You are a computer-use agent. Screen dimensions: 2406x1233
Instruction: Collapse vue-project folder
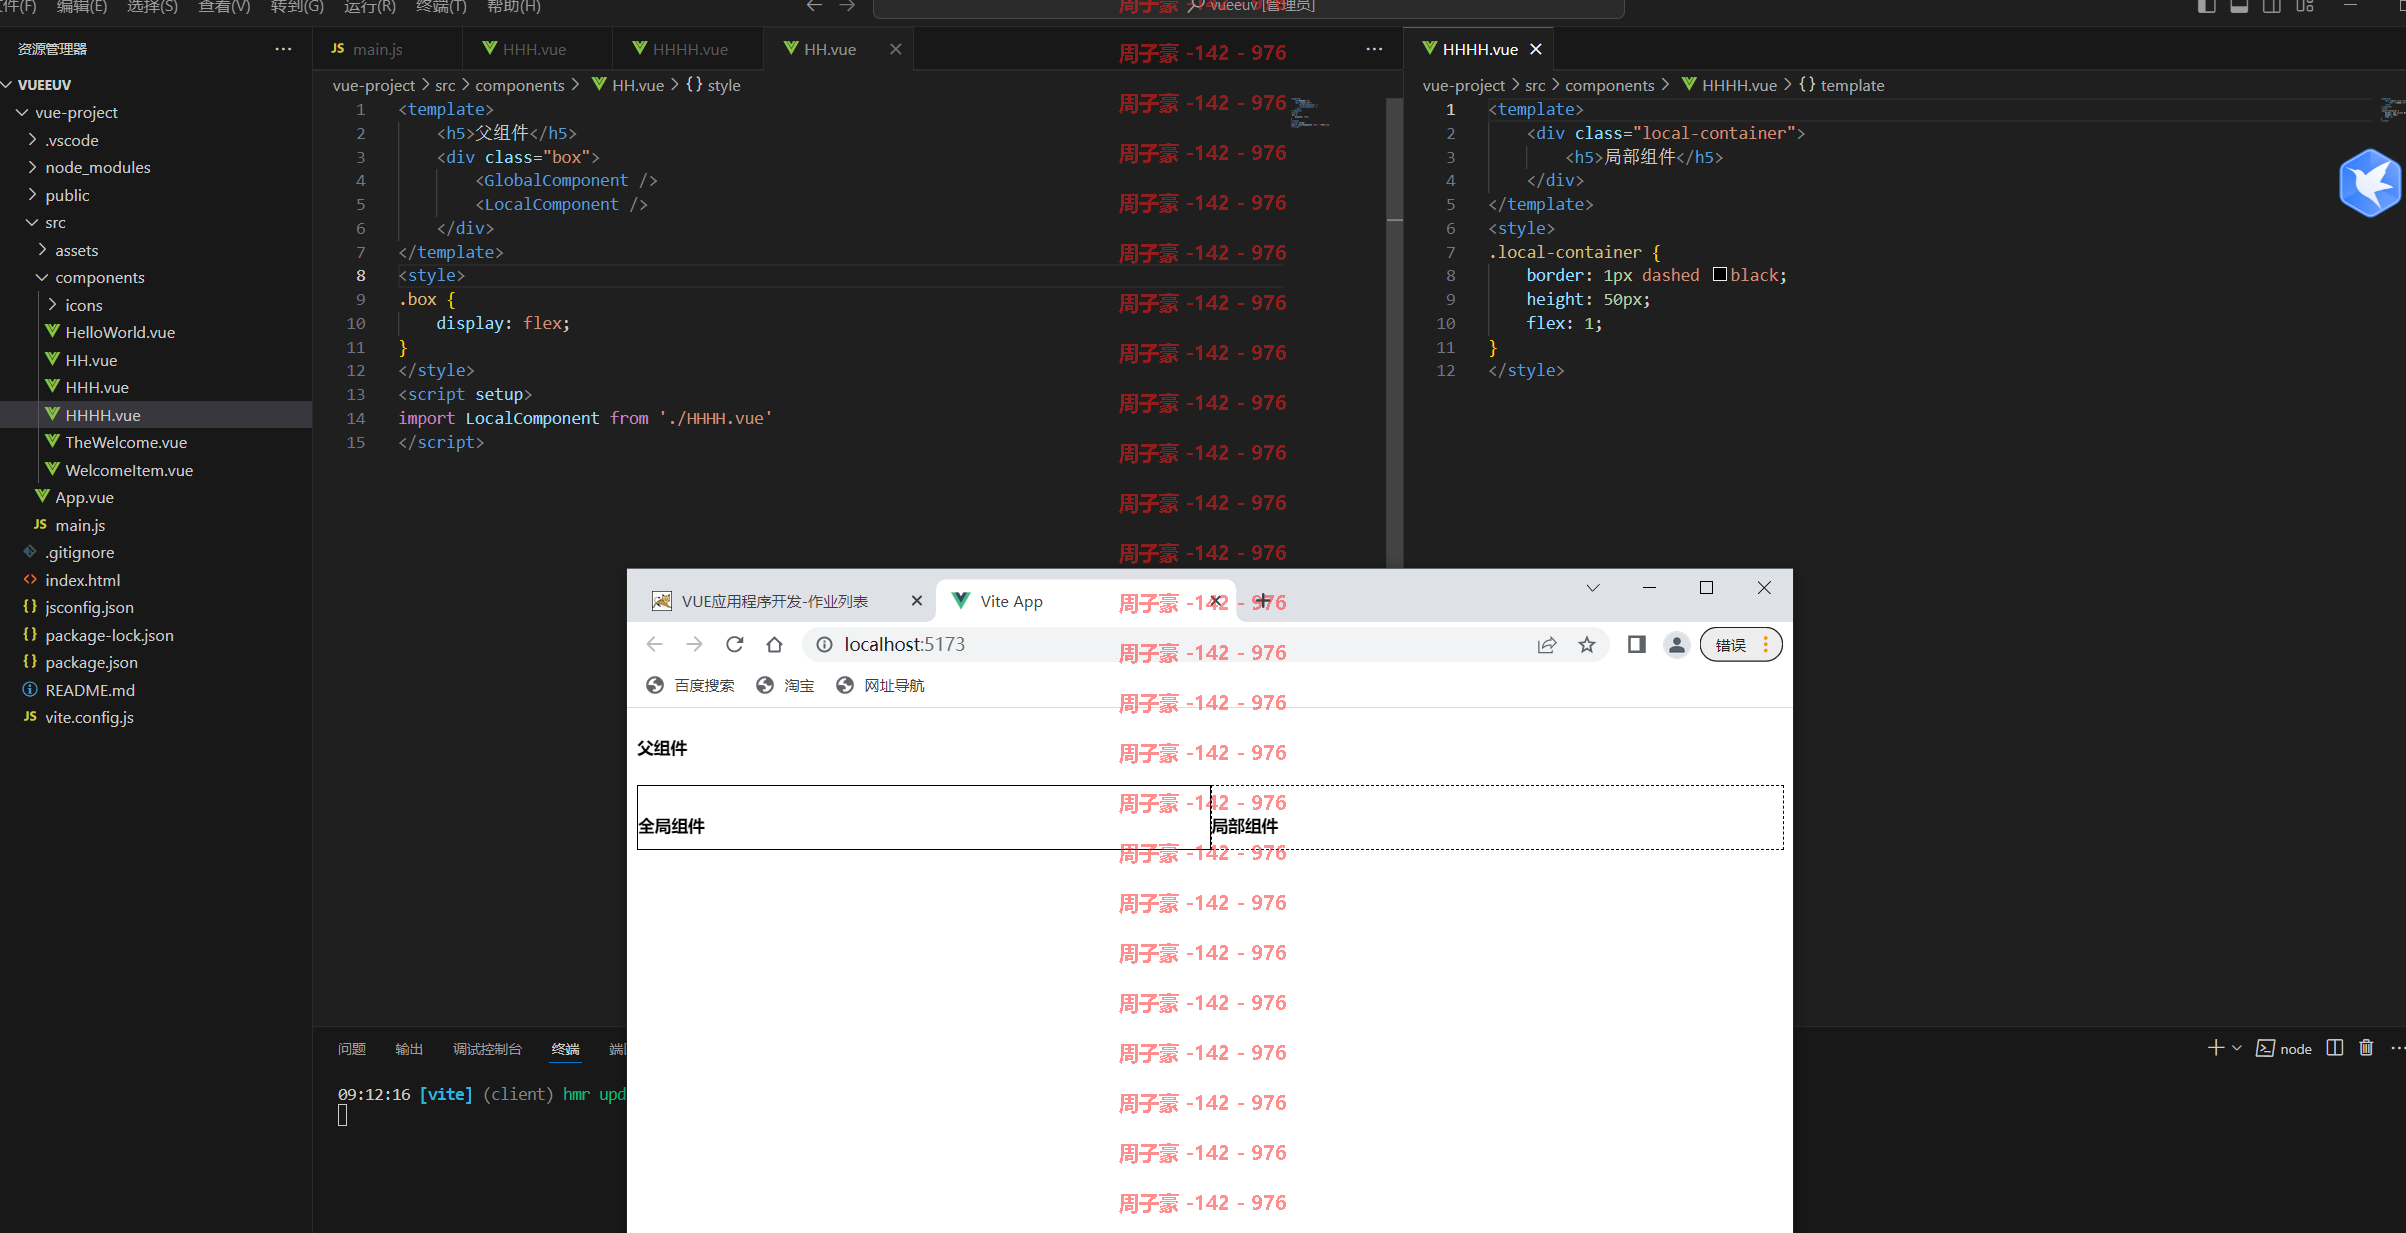[x=156, y=112]
